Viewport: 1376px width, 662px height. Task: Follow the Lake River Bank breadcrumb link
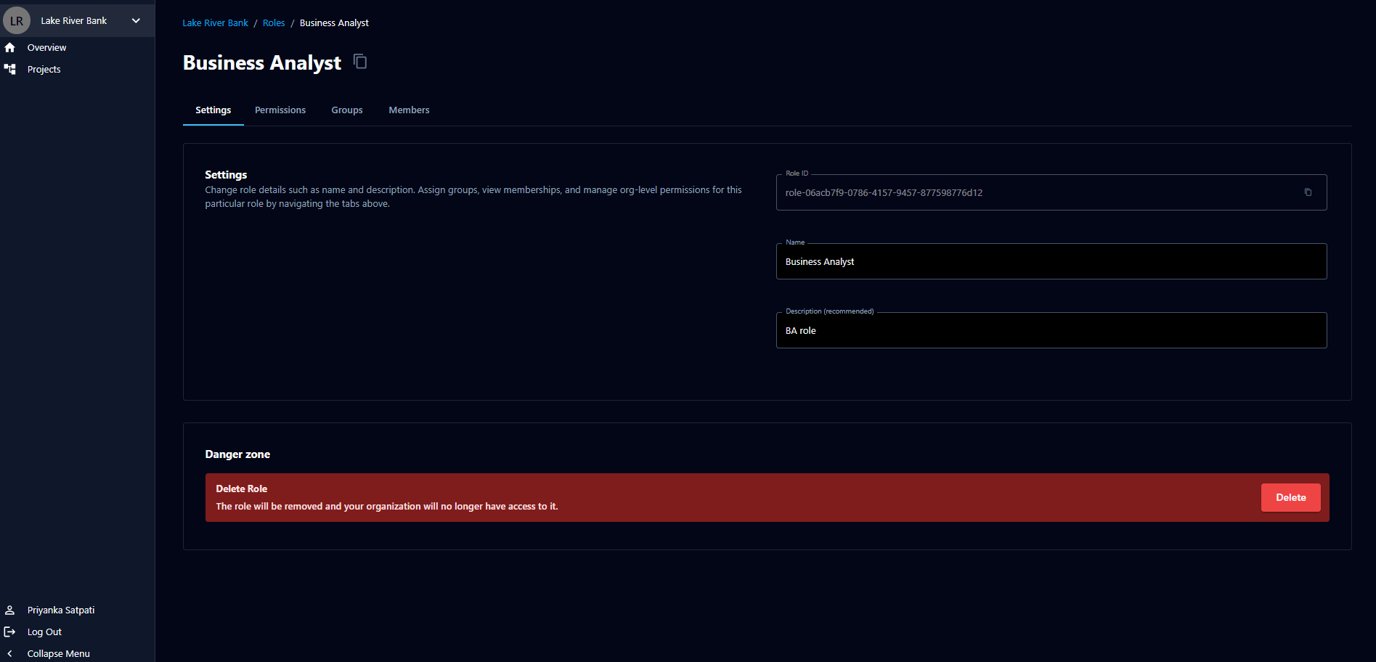(x=215, y=22)
